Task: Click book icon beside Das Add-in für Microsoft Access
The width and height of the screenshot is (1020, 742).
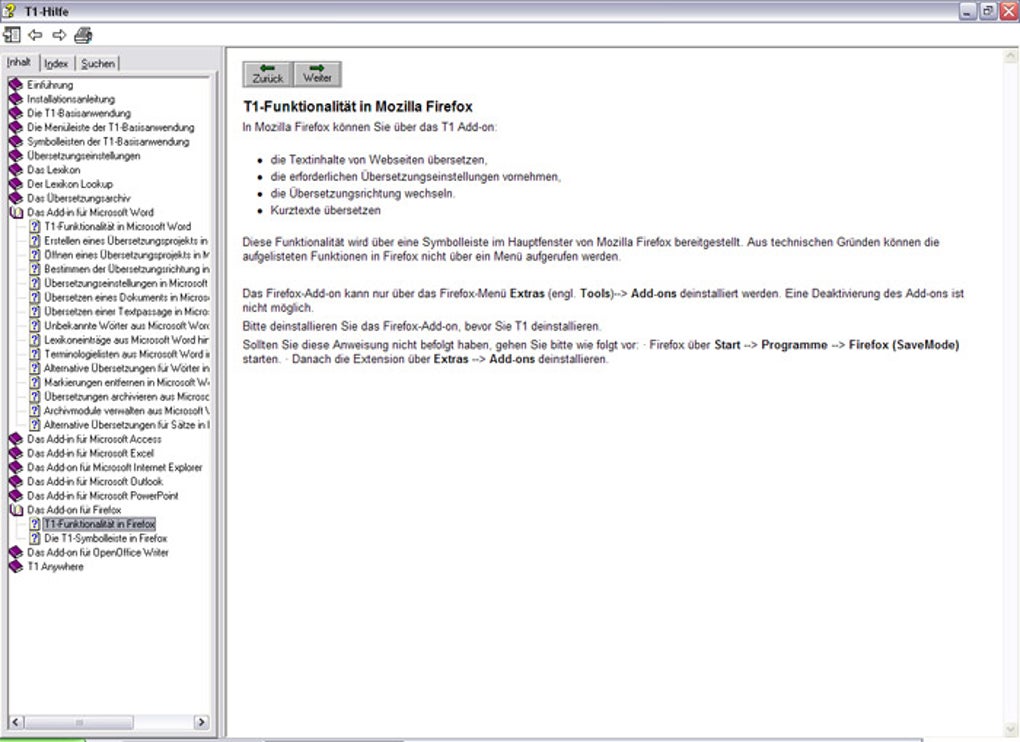Action: (x=16, y=439)
